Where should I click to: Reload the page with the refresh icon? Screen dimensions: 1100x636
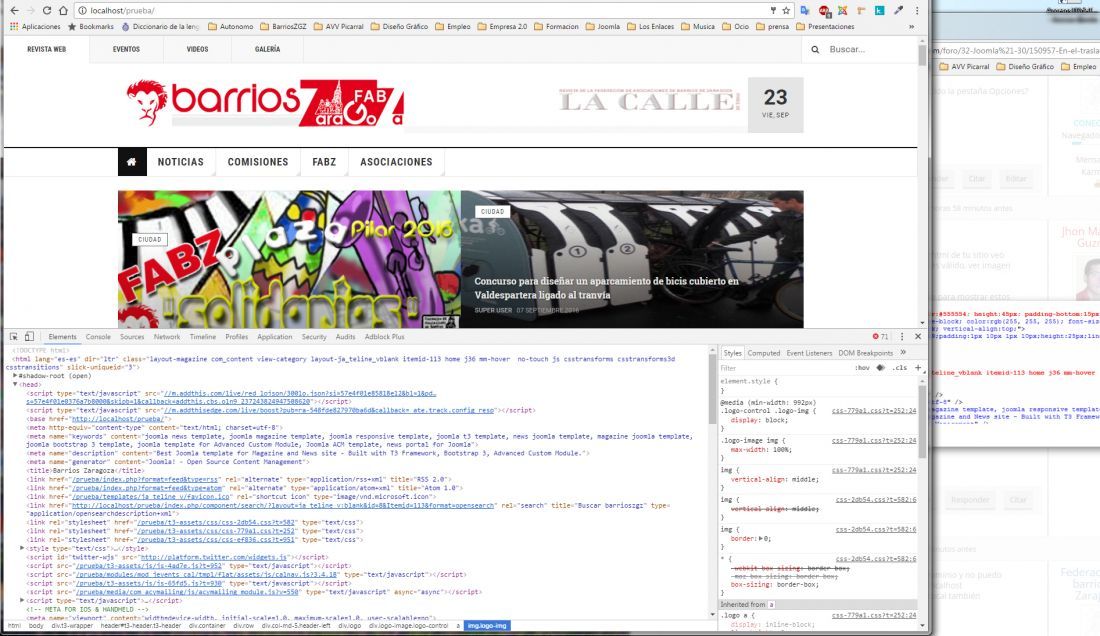pos(47,11)
